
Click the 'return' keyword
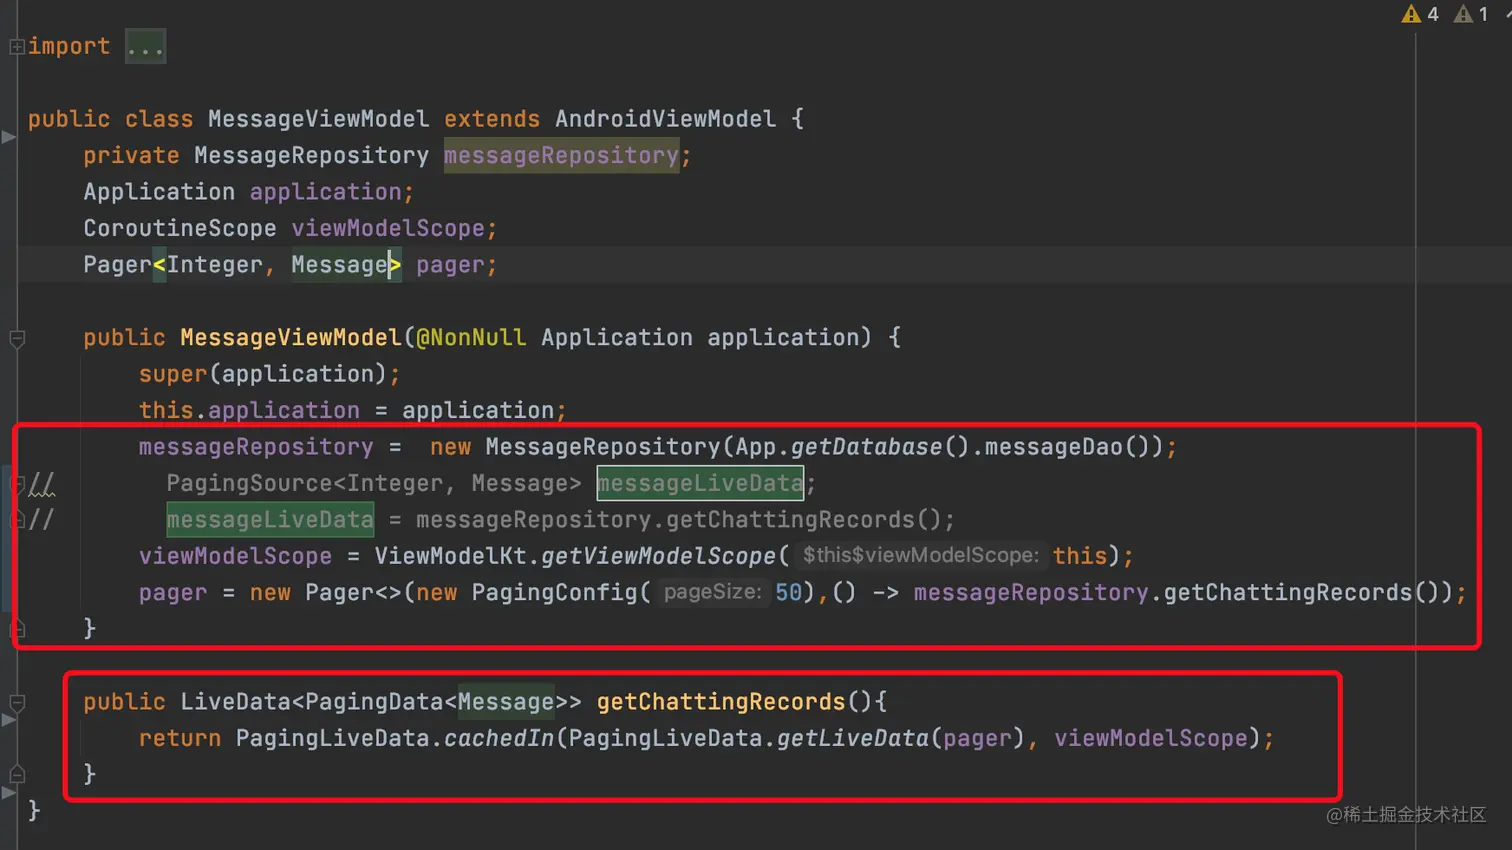tap(180, 738)
